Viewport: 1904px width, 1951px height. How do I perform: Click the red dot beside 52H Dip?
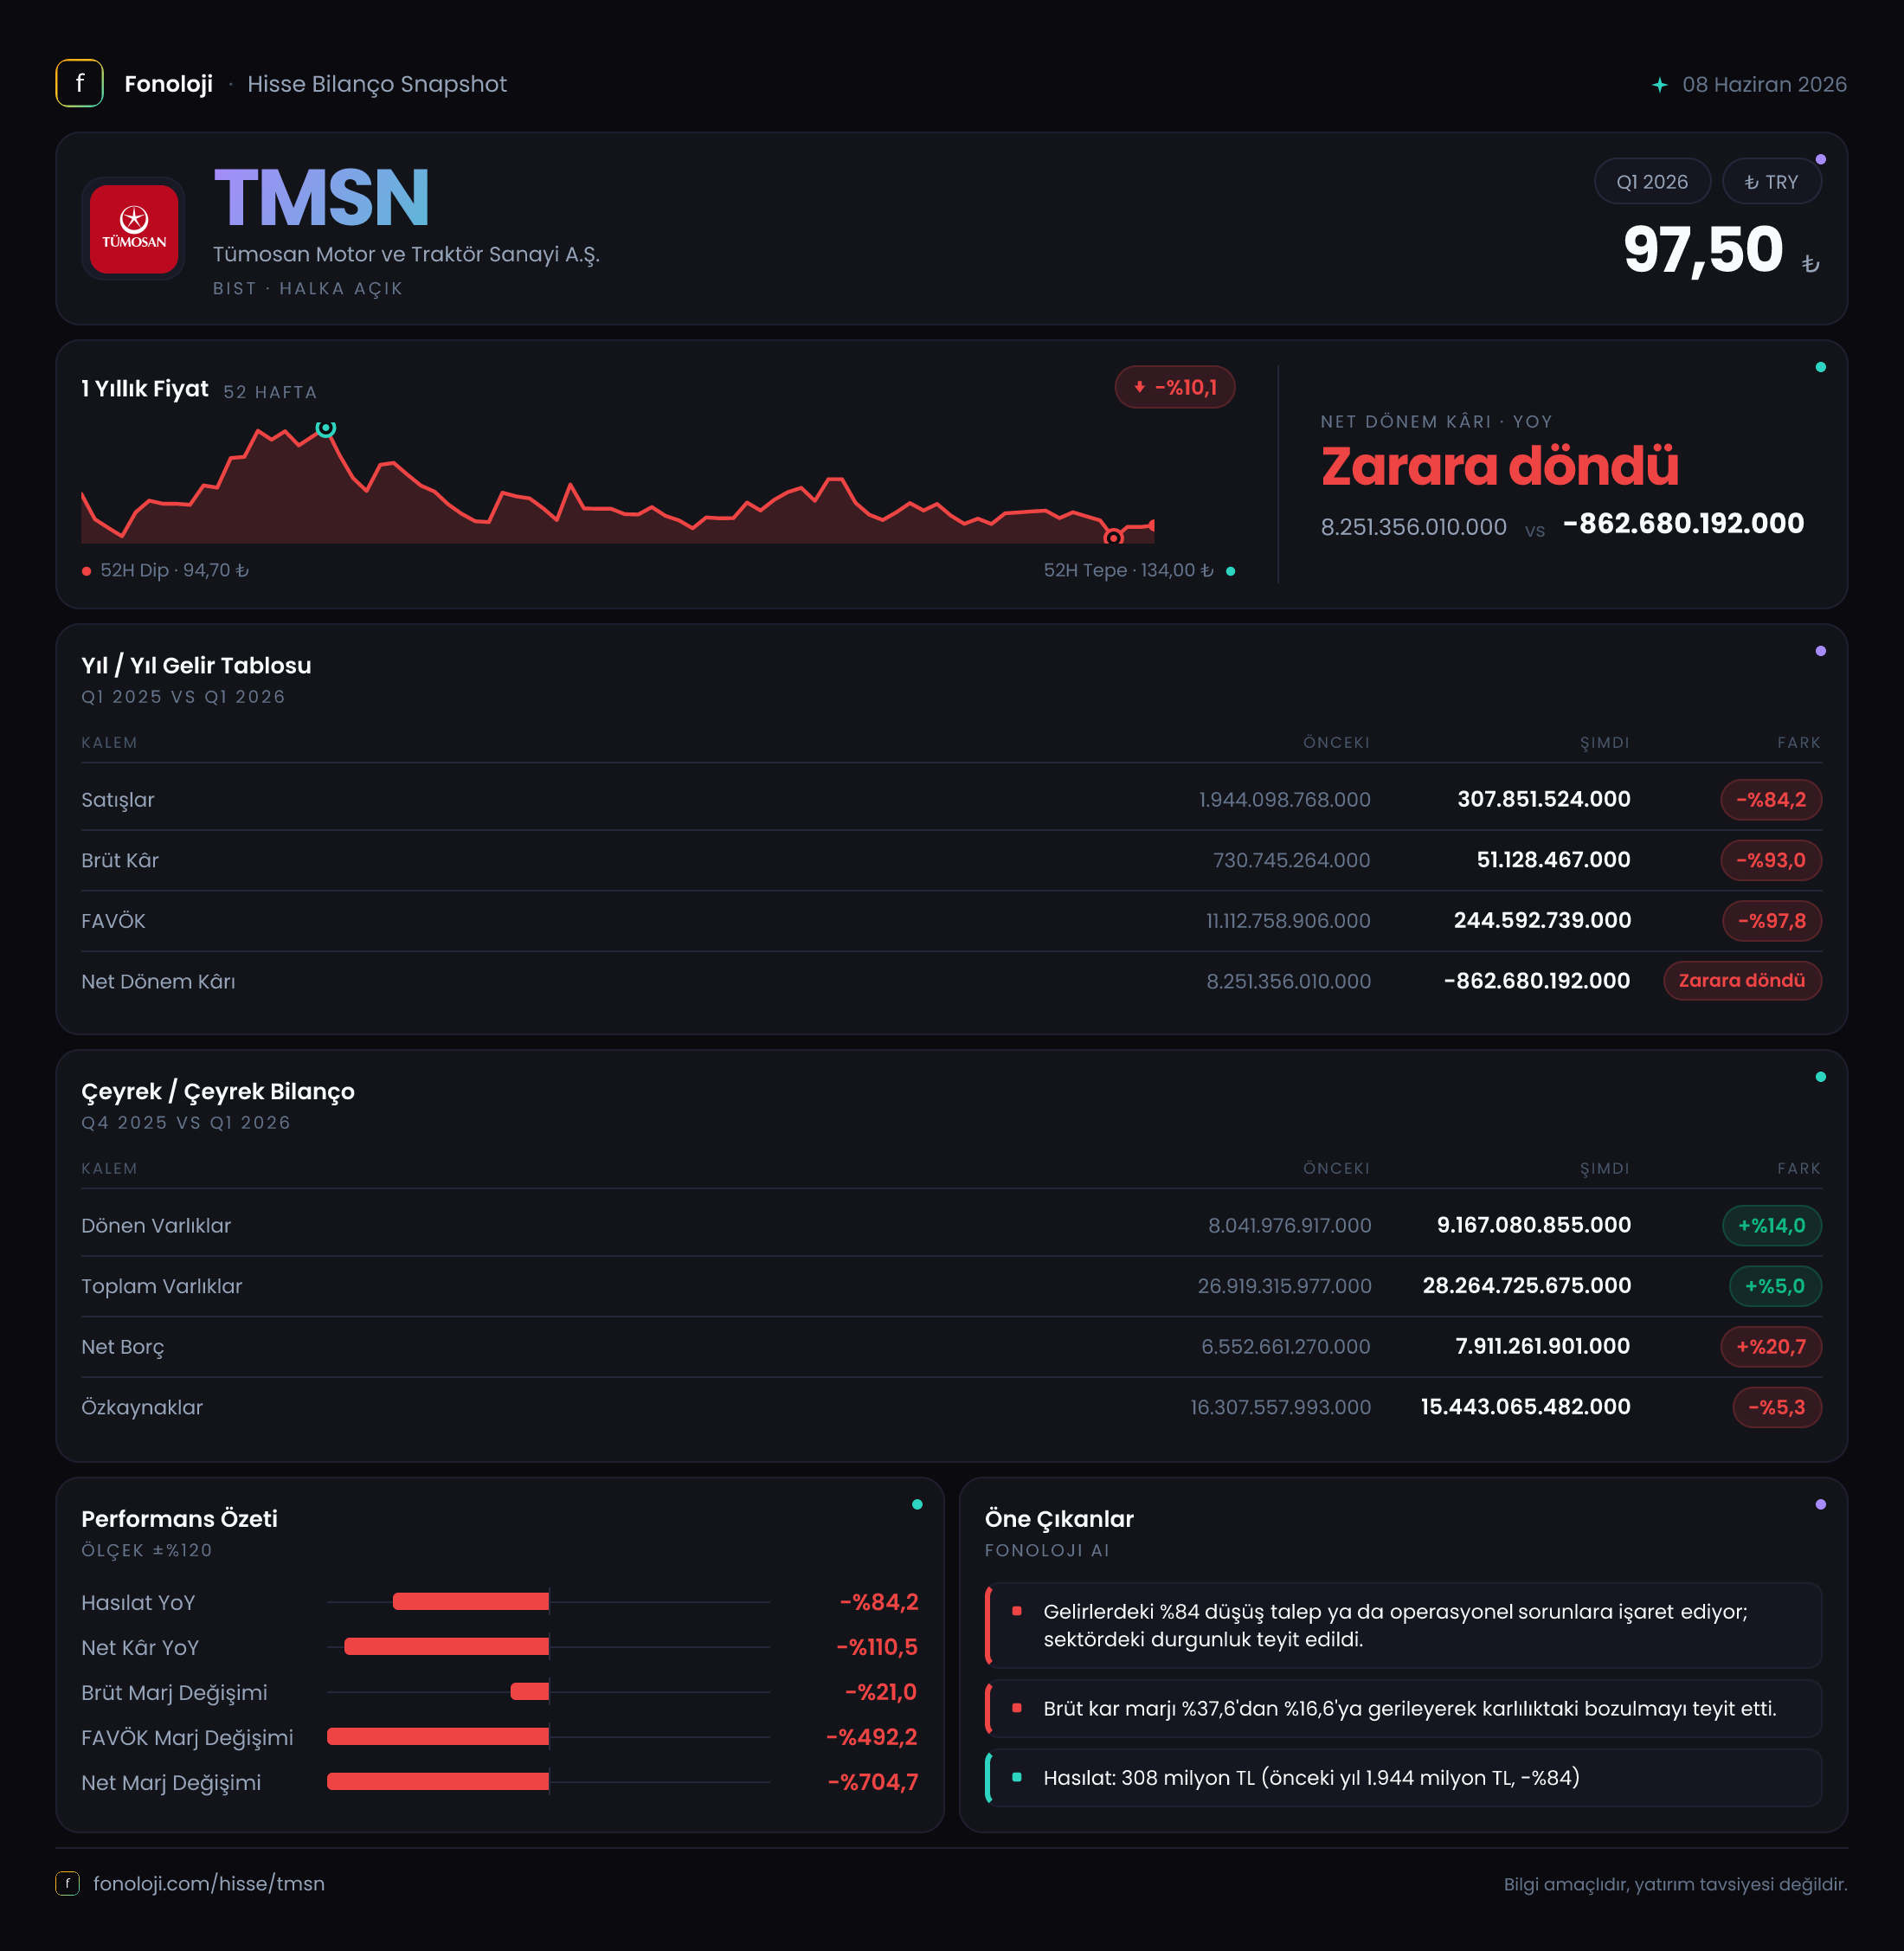(87, 571)
